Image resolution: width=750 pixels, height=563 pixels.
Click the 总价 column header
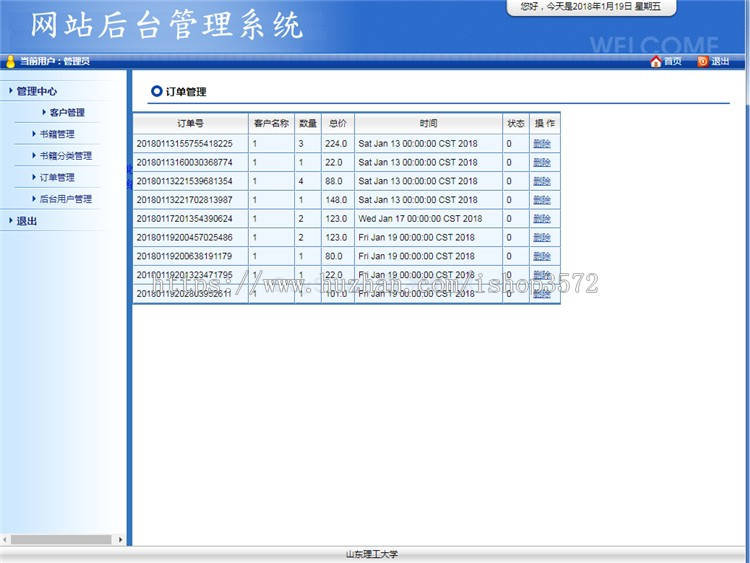(338, 123)
